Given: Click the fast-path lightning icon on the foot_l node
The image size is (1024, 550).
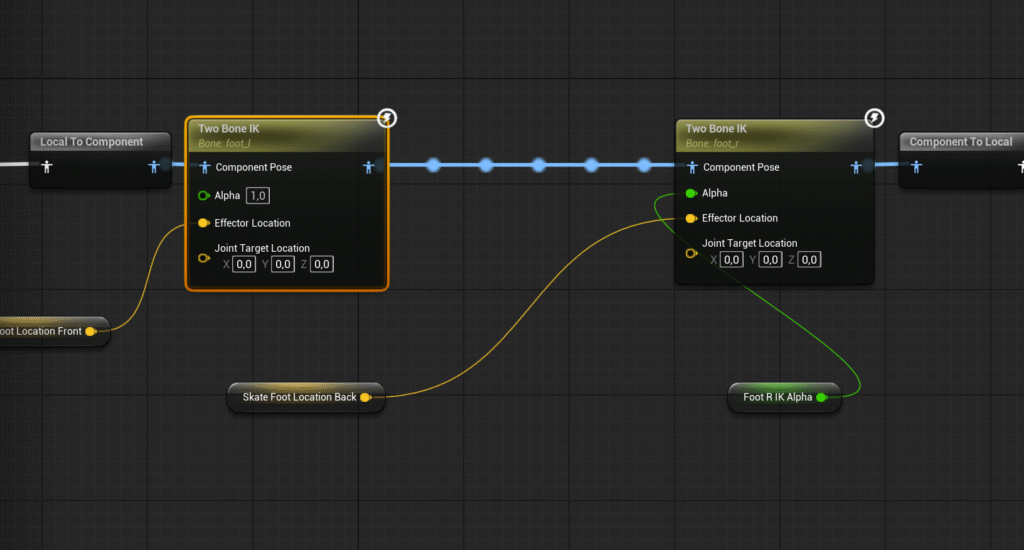Looking at the screenshot, I should [x=387, y=119].
